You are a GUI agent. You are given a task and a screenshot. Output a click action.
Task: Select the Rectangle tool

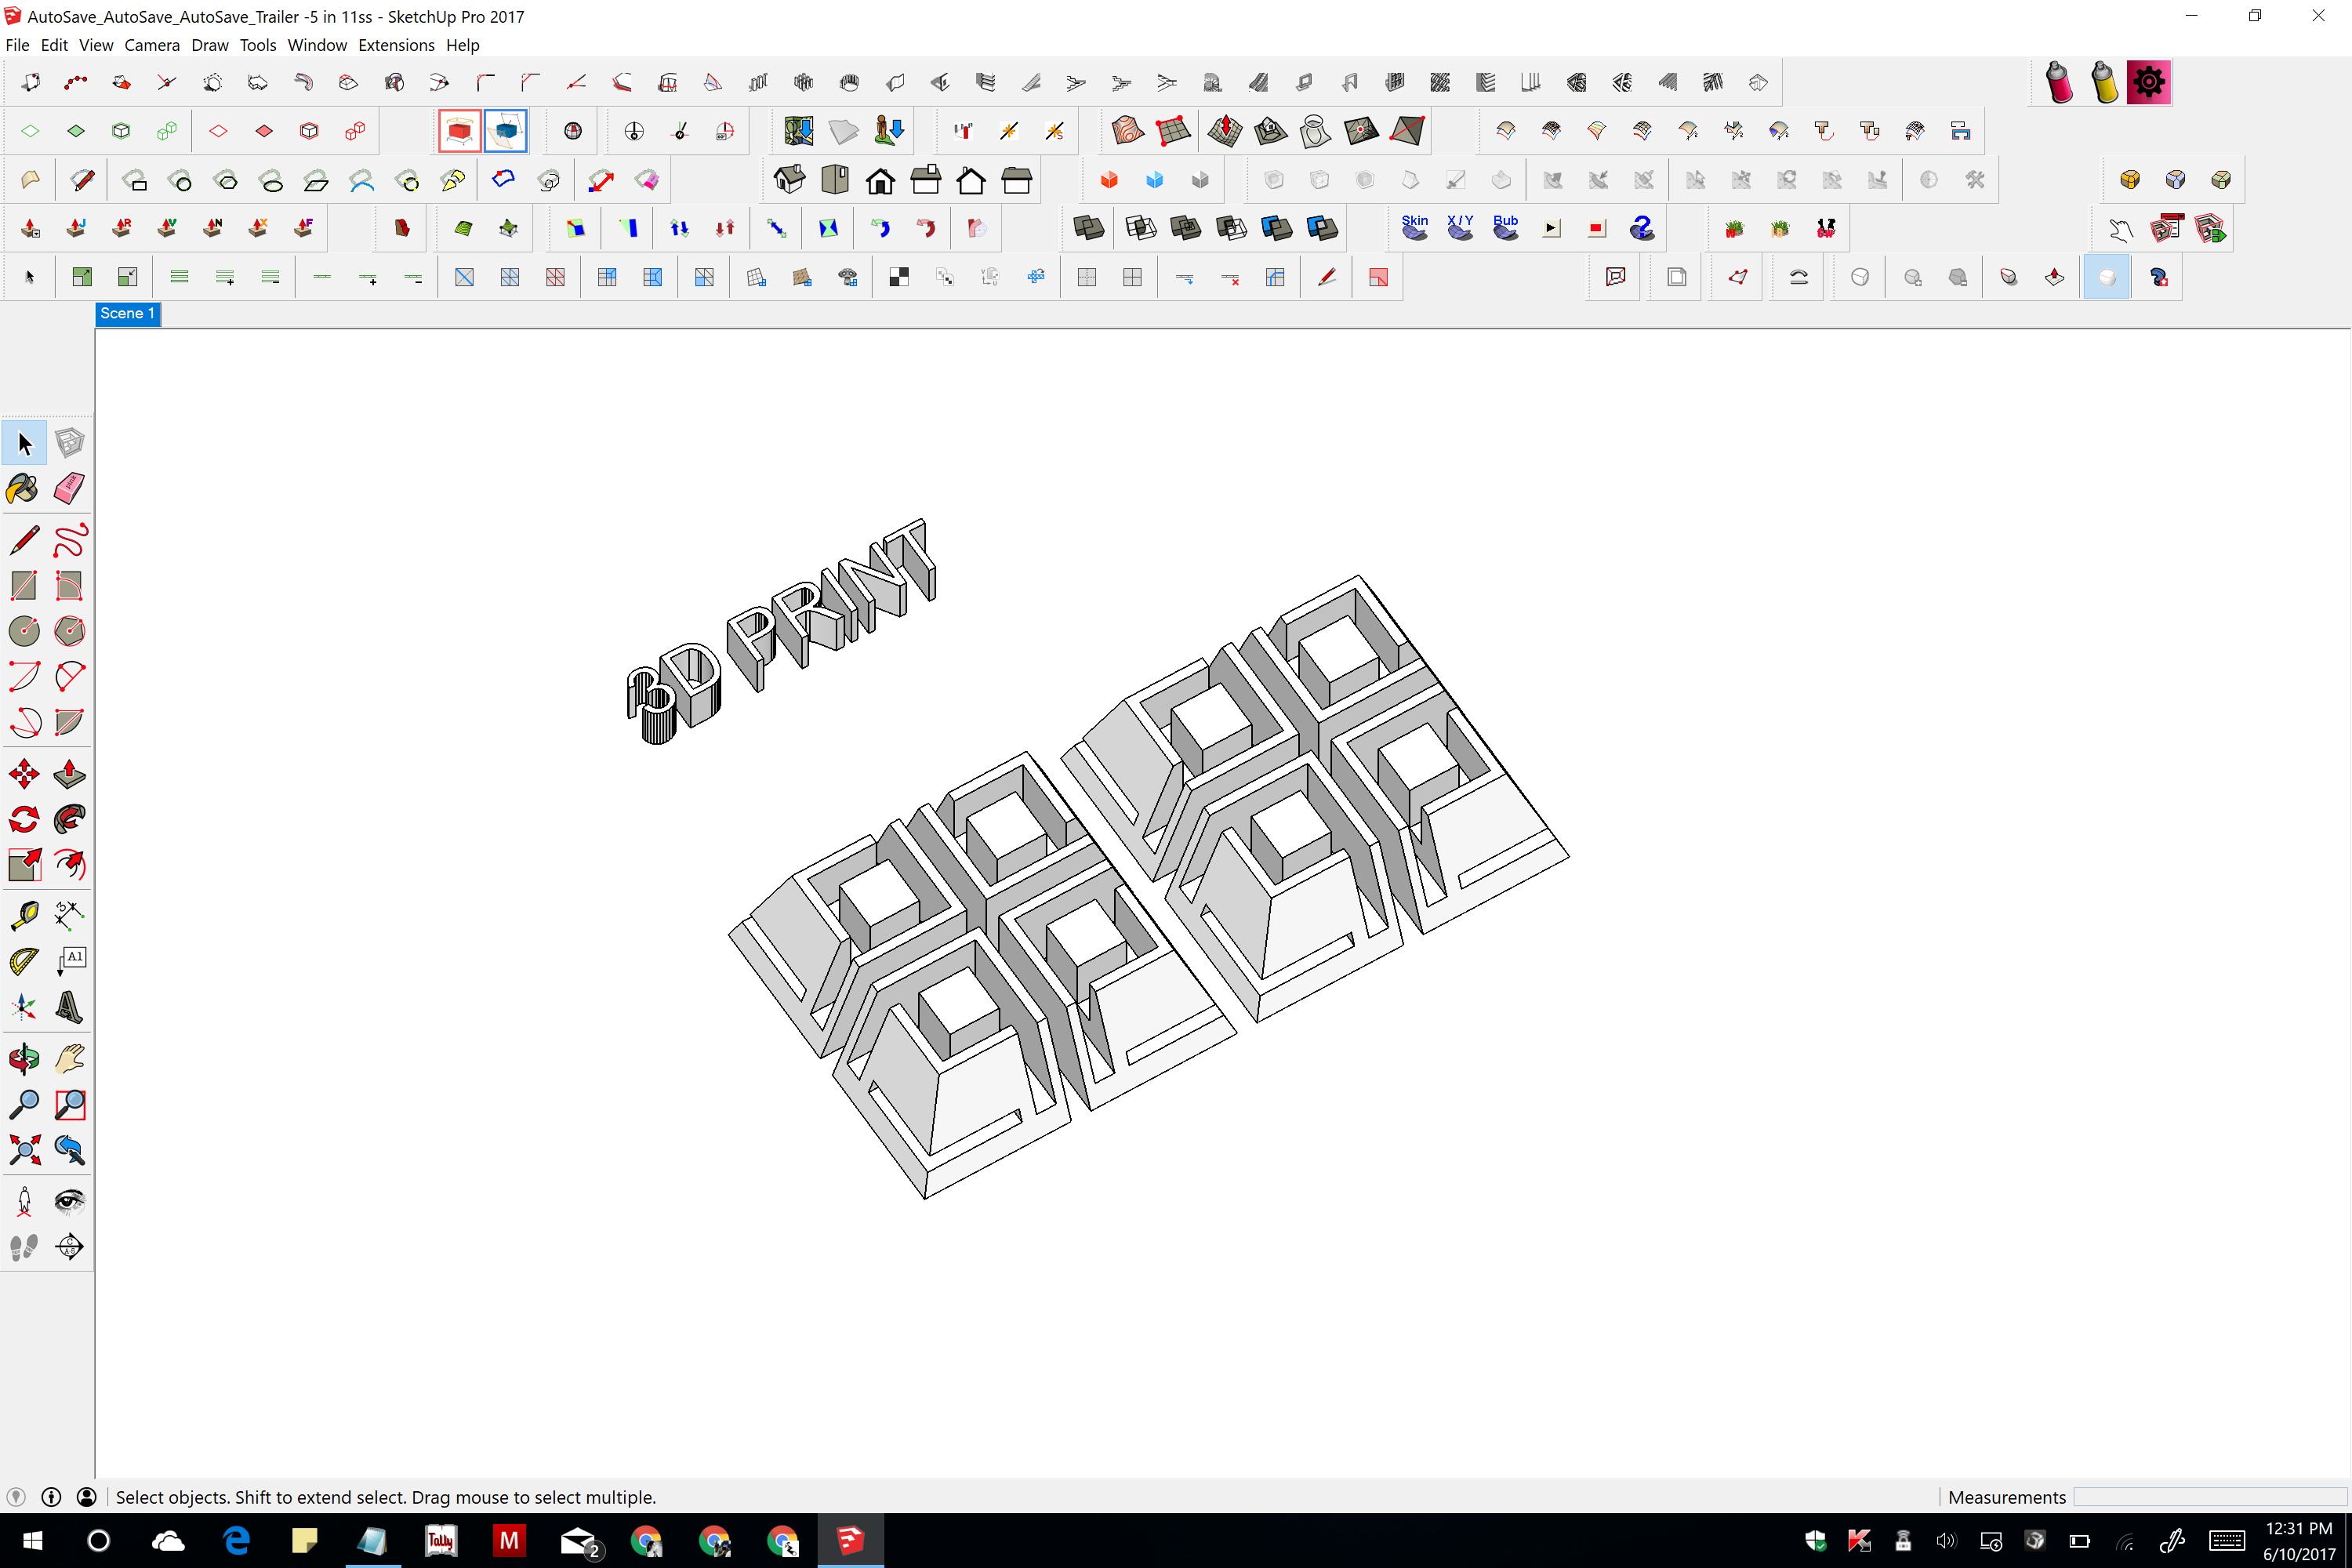pyautogui.click(x=25, y=586)
